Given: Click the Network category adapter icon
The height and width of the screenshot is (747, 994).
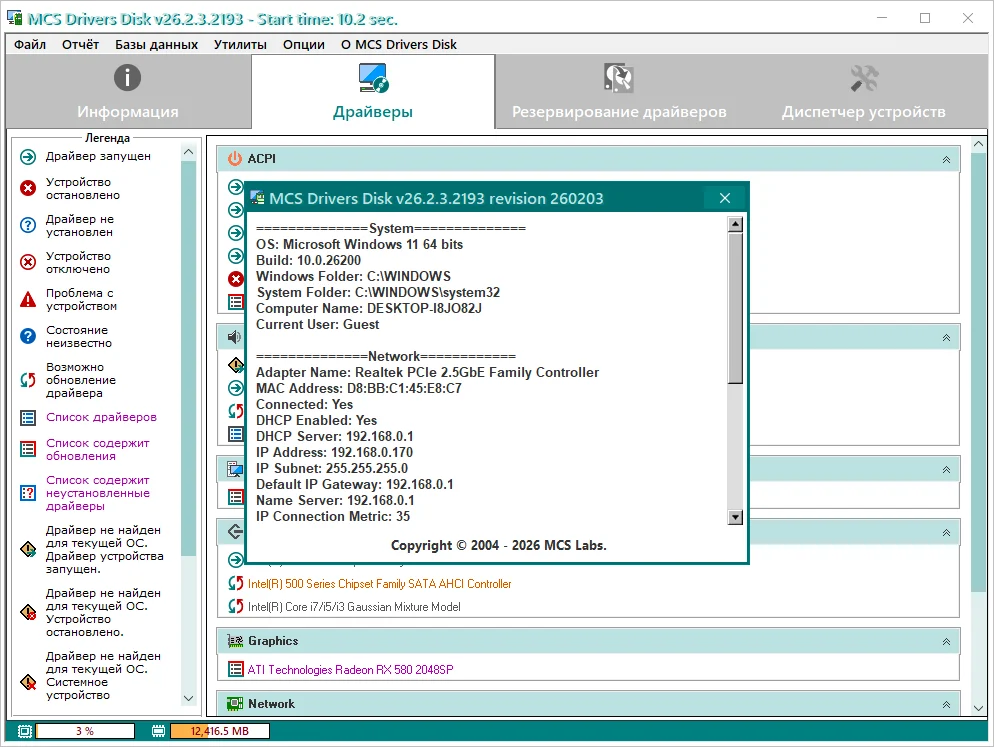Looking at the screenshot, I should point(235,704).
